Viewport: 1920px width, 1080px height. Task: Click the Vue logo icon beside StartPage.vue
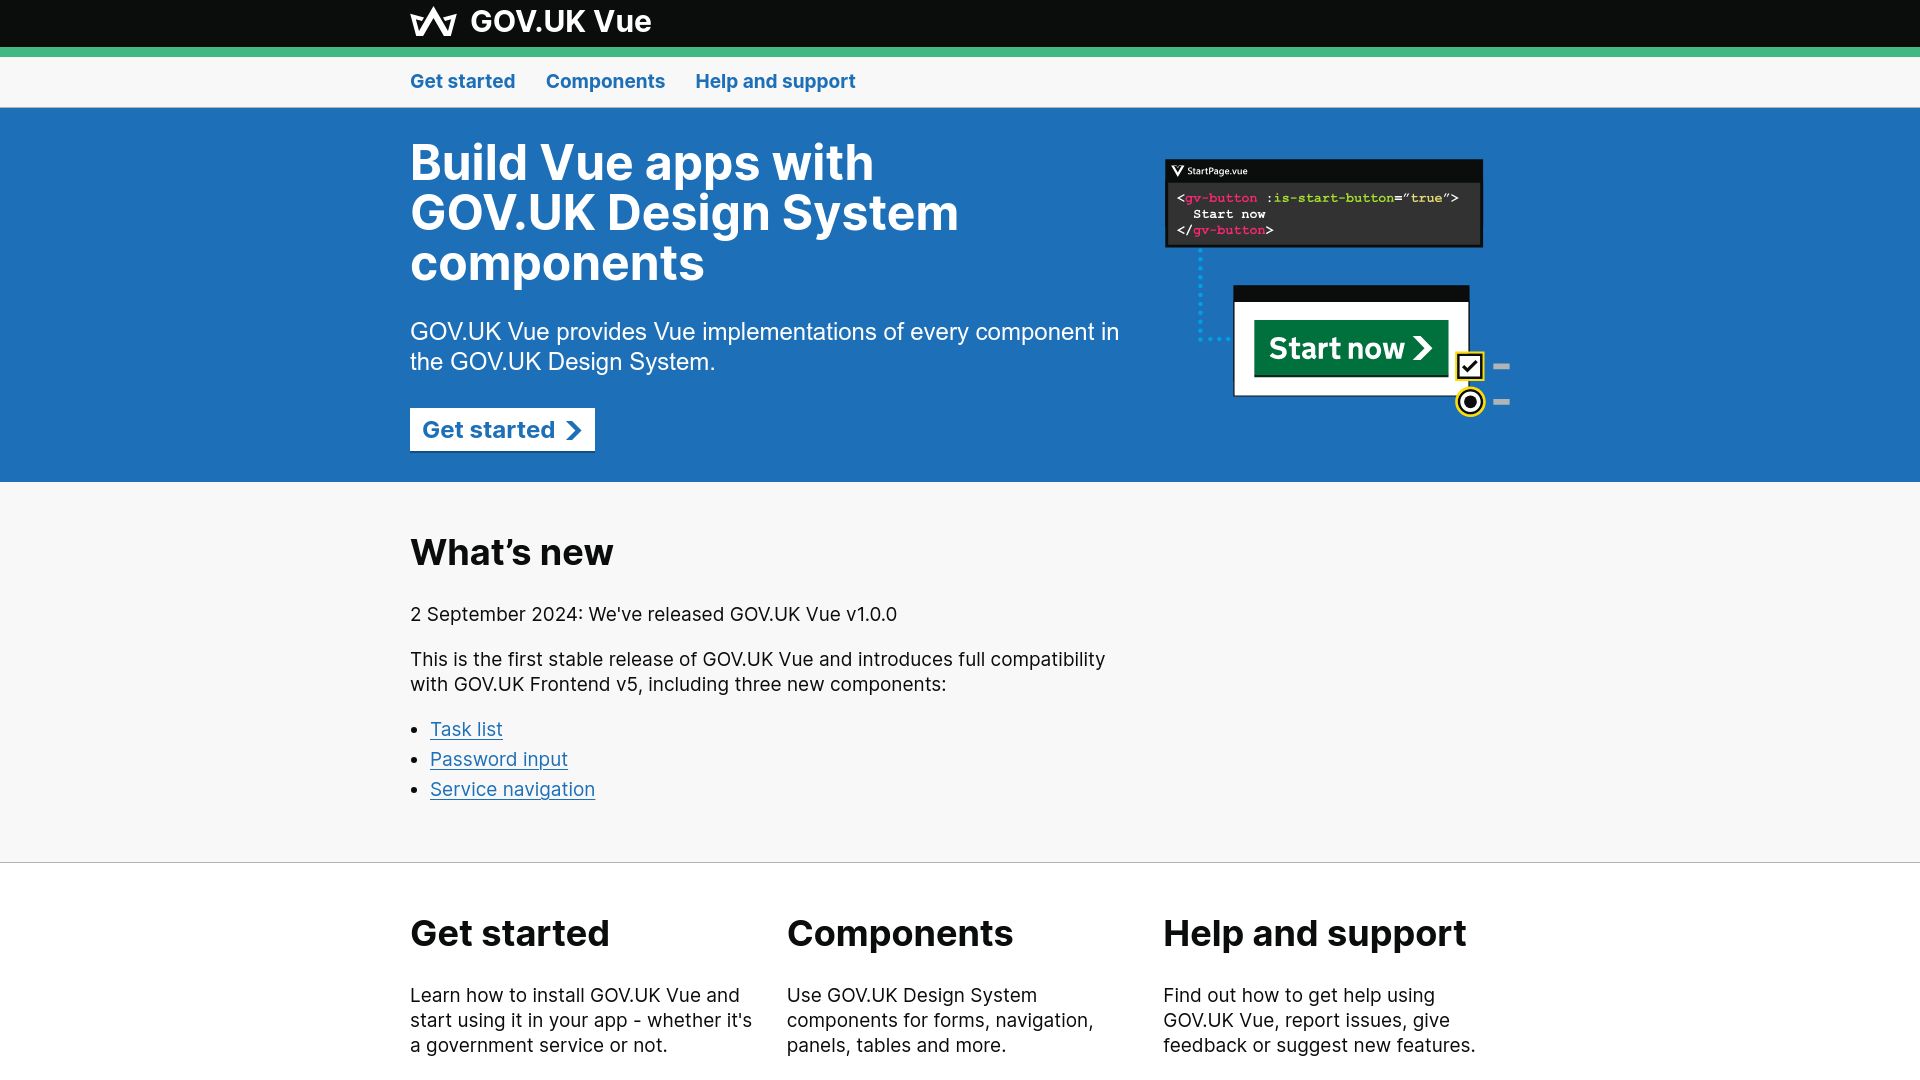tap(1178, 171)
